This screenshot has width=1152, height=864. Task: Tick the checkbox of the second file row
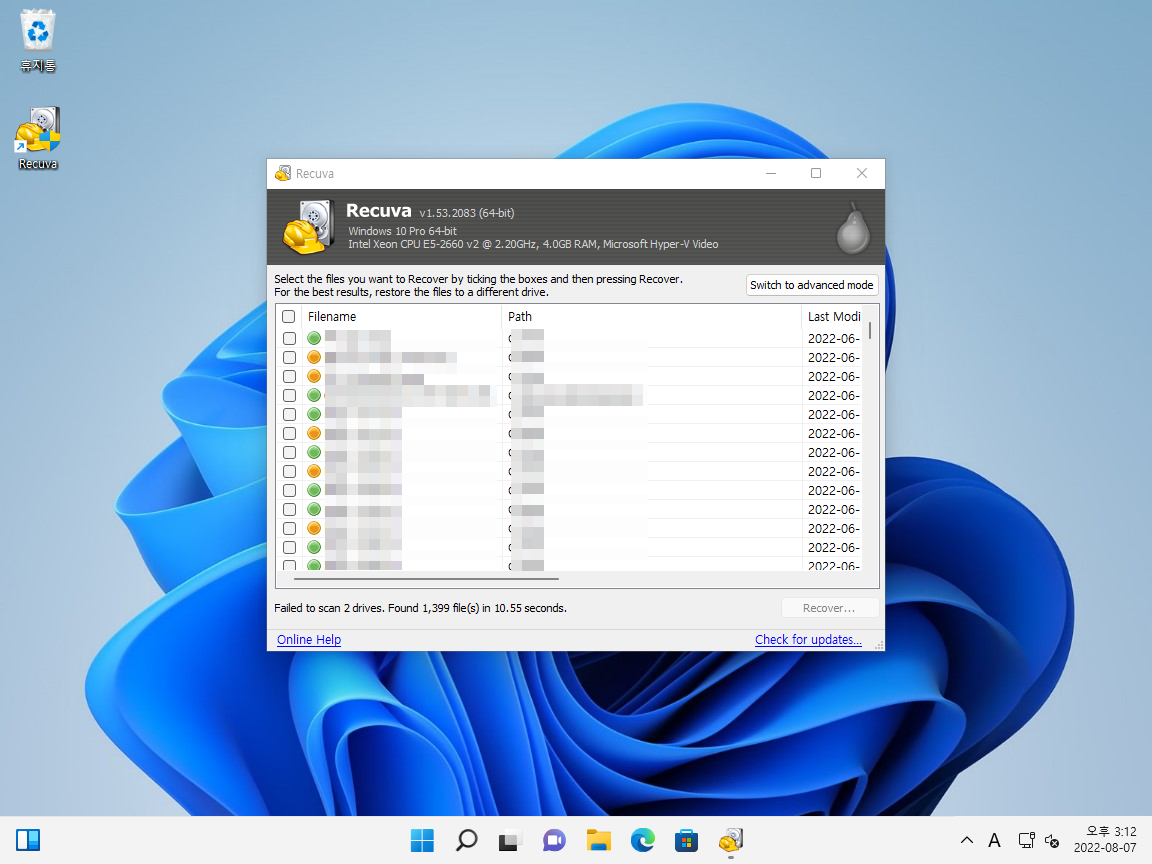pyautogui.click(x=289, y=358)
